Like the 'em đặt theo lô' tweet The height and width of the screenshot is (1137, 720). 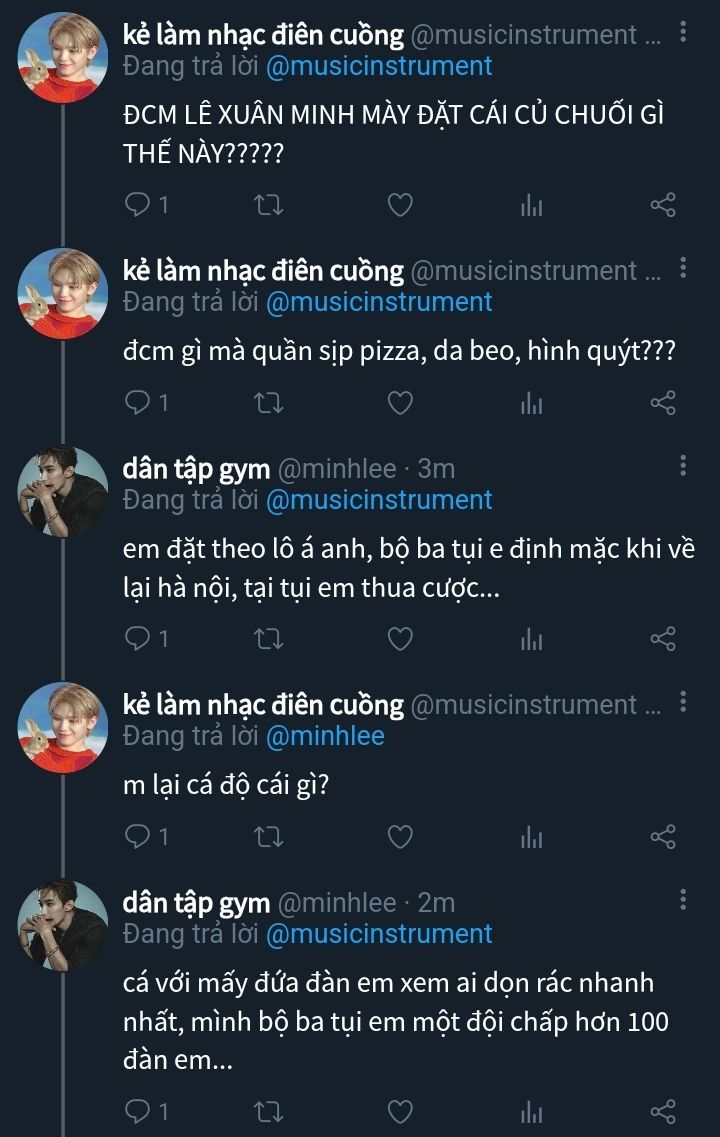coord(400,639)
